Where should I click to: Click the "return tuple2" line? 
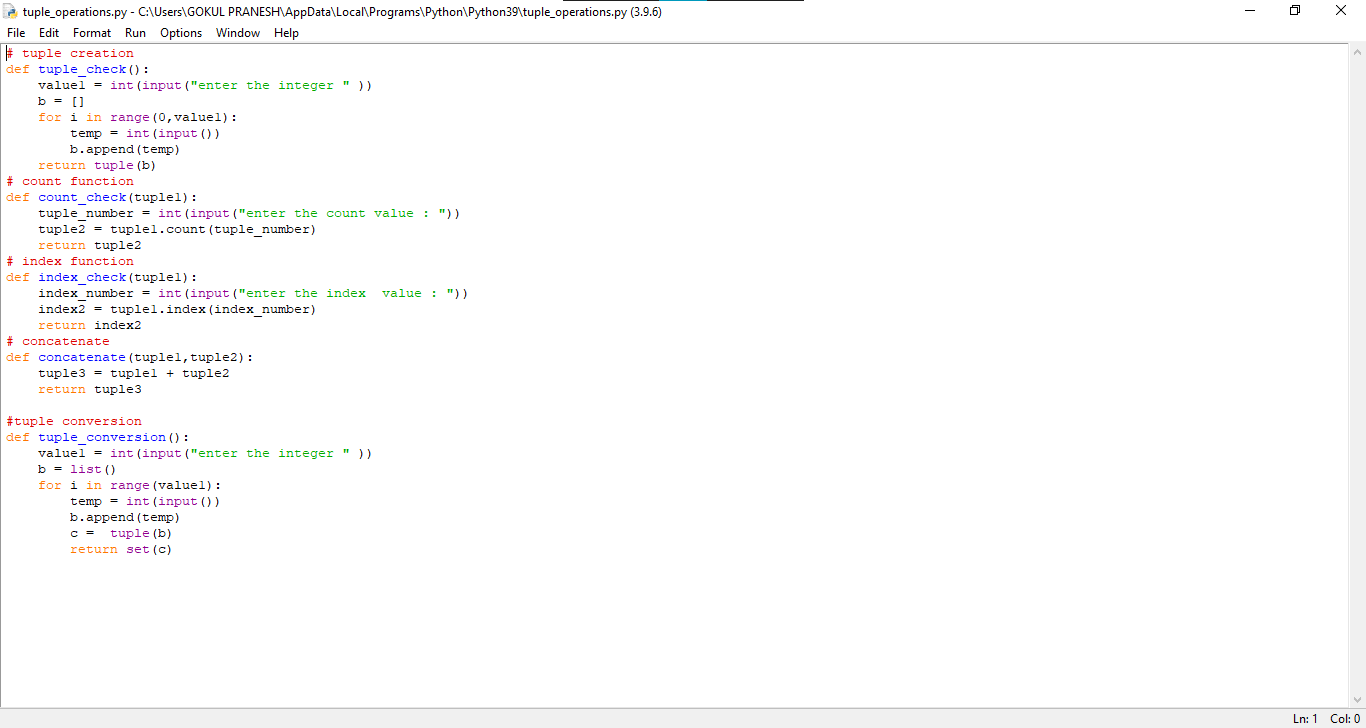tap(90, 245)
